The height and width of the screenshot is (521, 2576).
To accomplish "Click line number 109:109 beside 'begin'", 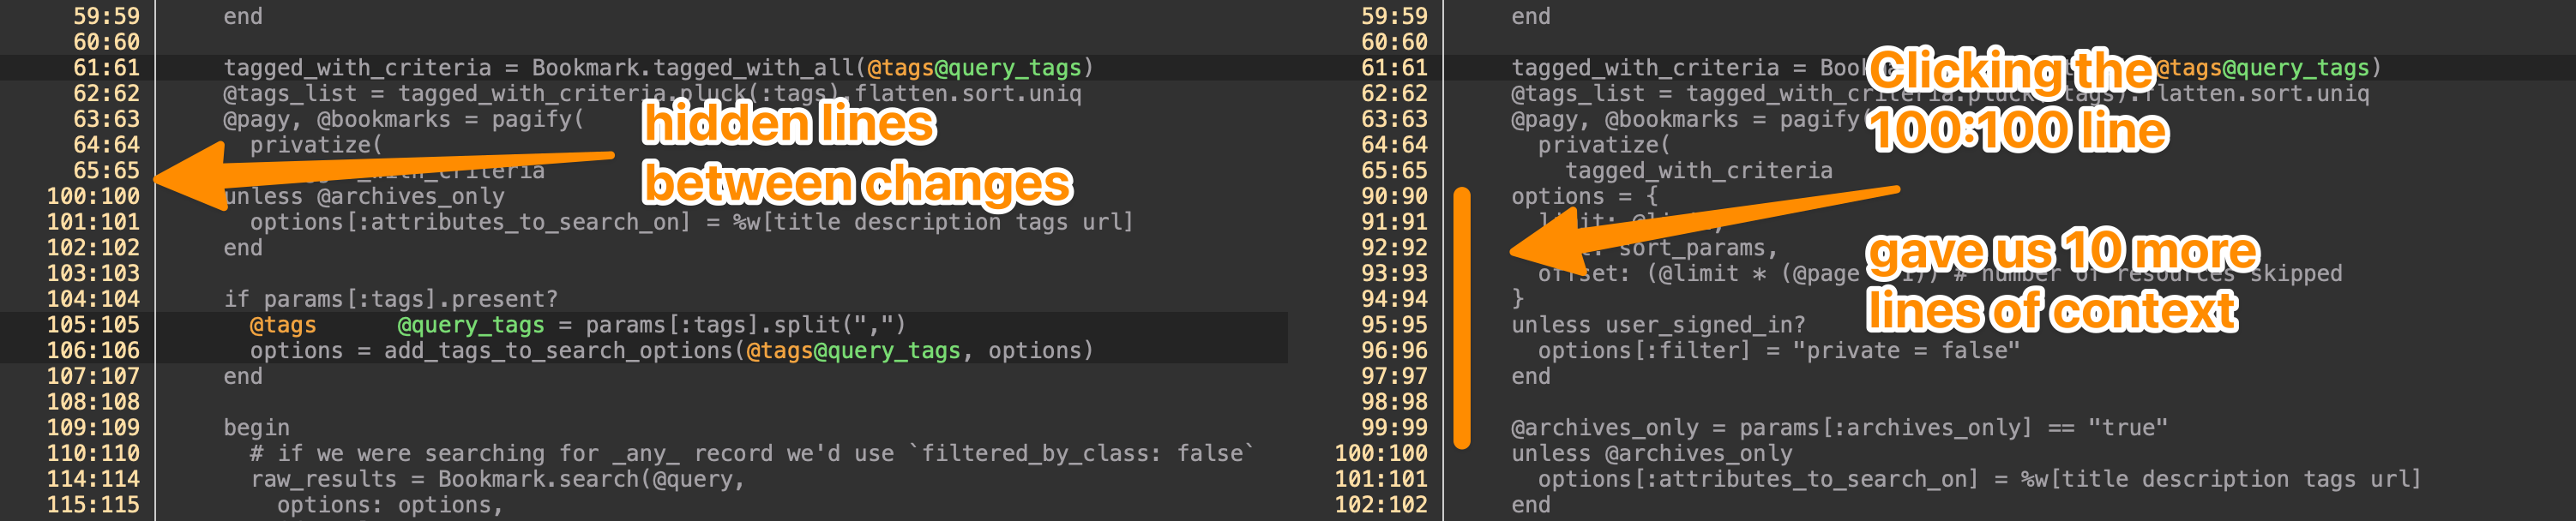I will click(93, 427).
